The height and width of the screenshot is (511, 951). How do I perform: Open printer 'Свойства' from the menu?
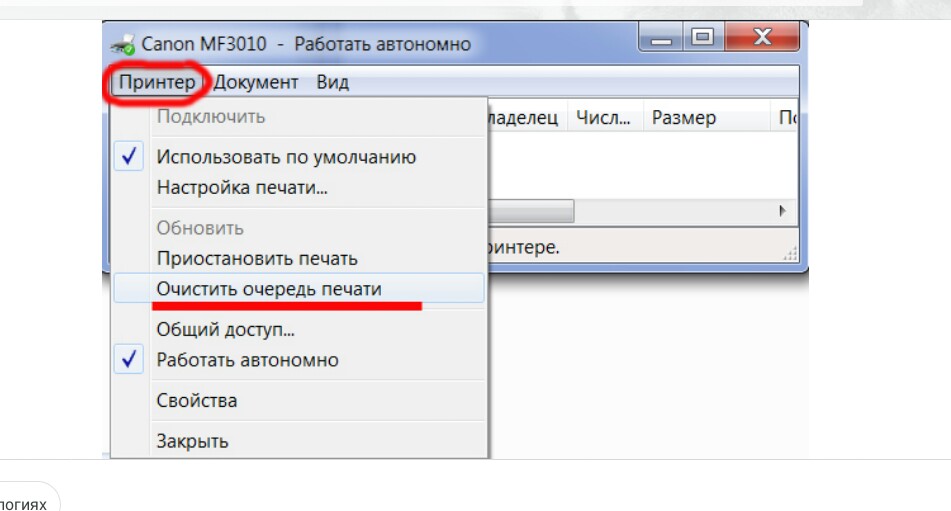[197, 401]
